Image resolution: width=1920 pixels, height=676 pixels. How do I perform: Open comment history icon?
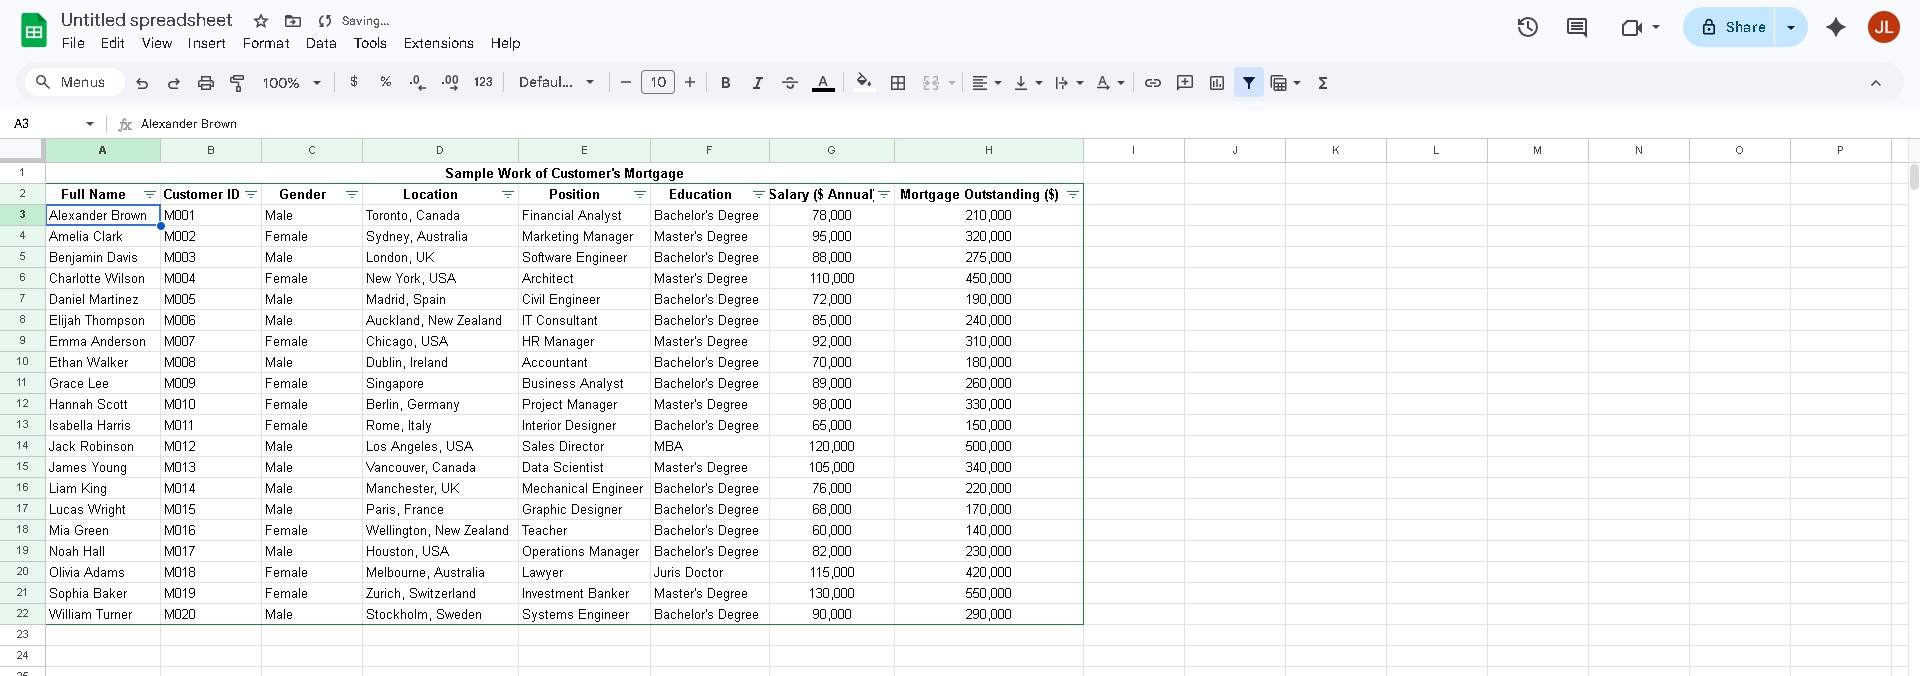pos(1577,27)
